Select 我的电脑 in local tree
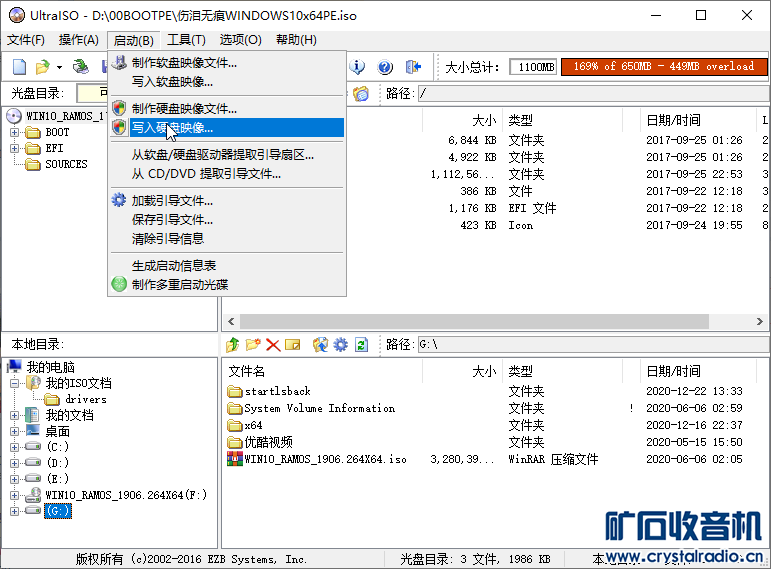The height and width of the screenshot is (569, 771). click(x=50, y=367)
